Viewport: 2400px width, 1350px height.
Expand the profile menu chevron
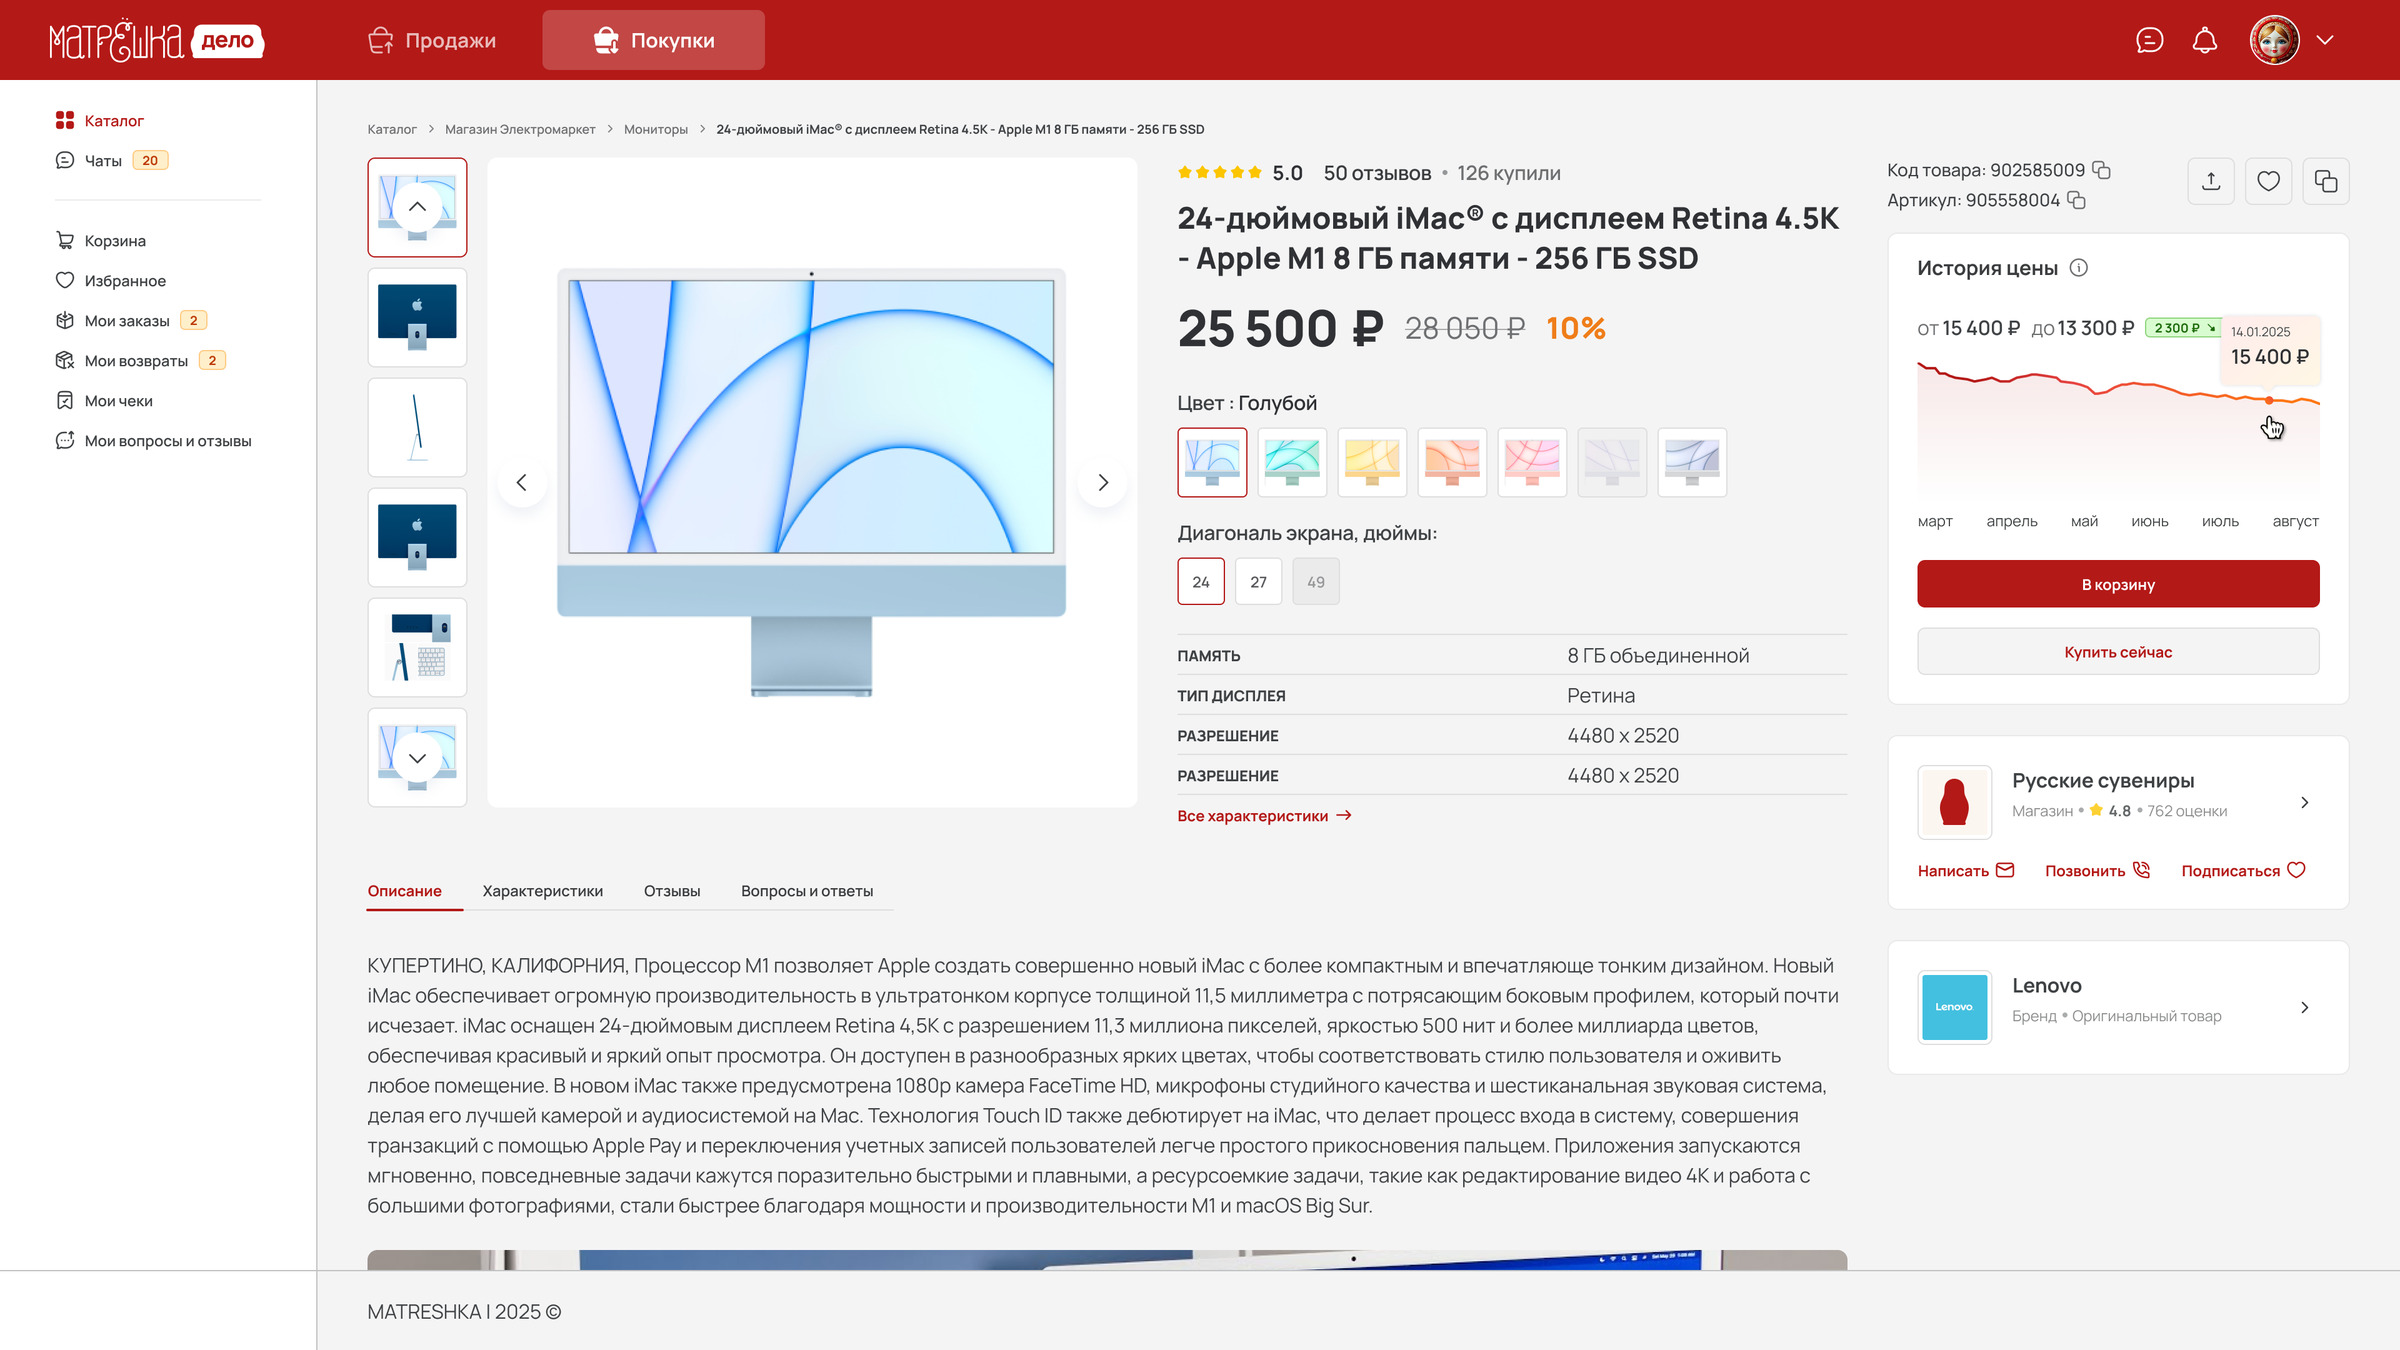(2325, 40)
